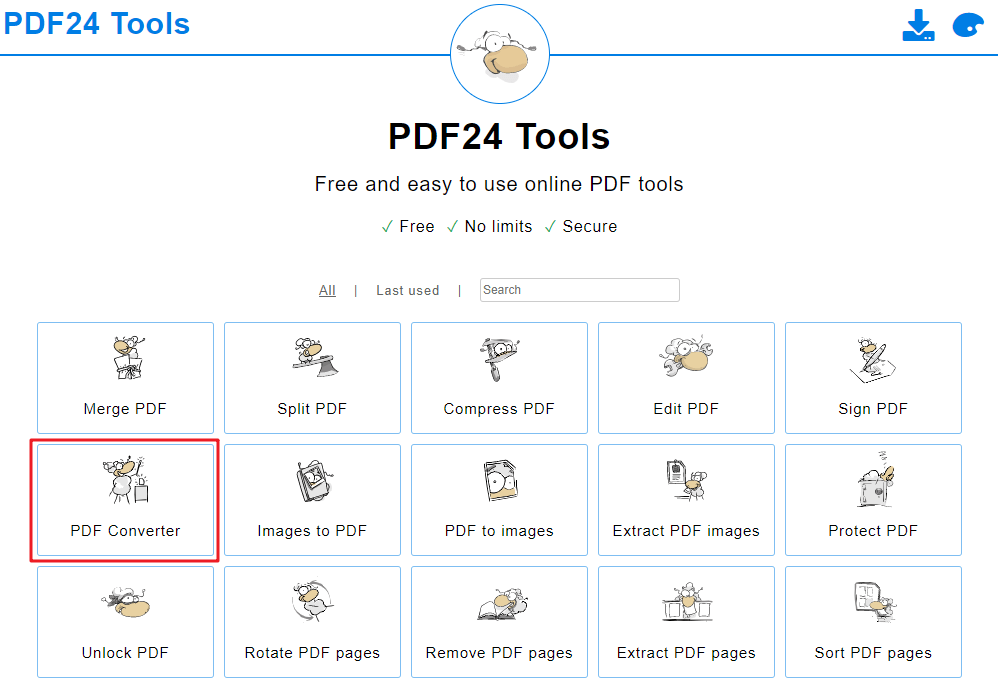Select the Split PDF tool
The width and height of the screenshot is (998, 682).
pos(312,378)
